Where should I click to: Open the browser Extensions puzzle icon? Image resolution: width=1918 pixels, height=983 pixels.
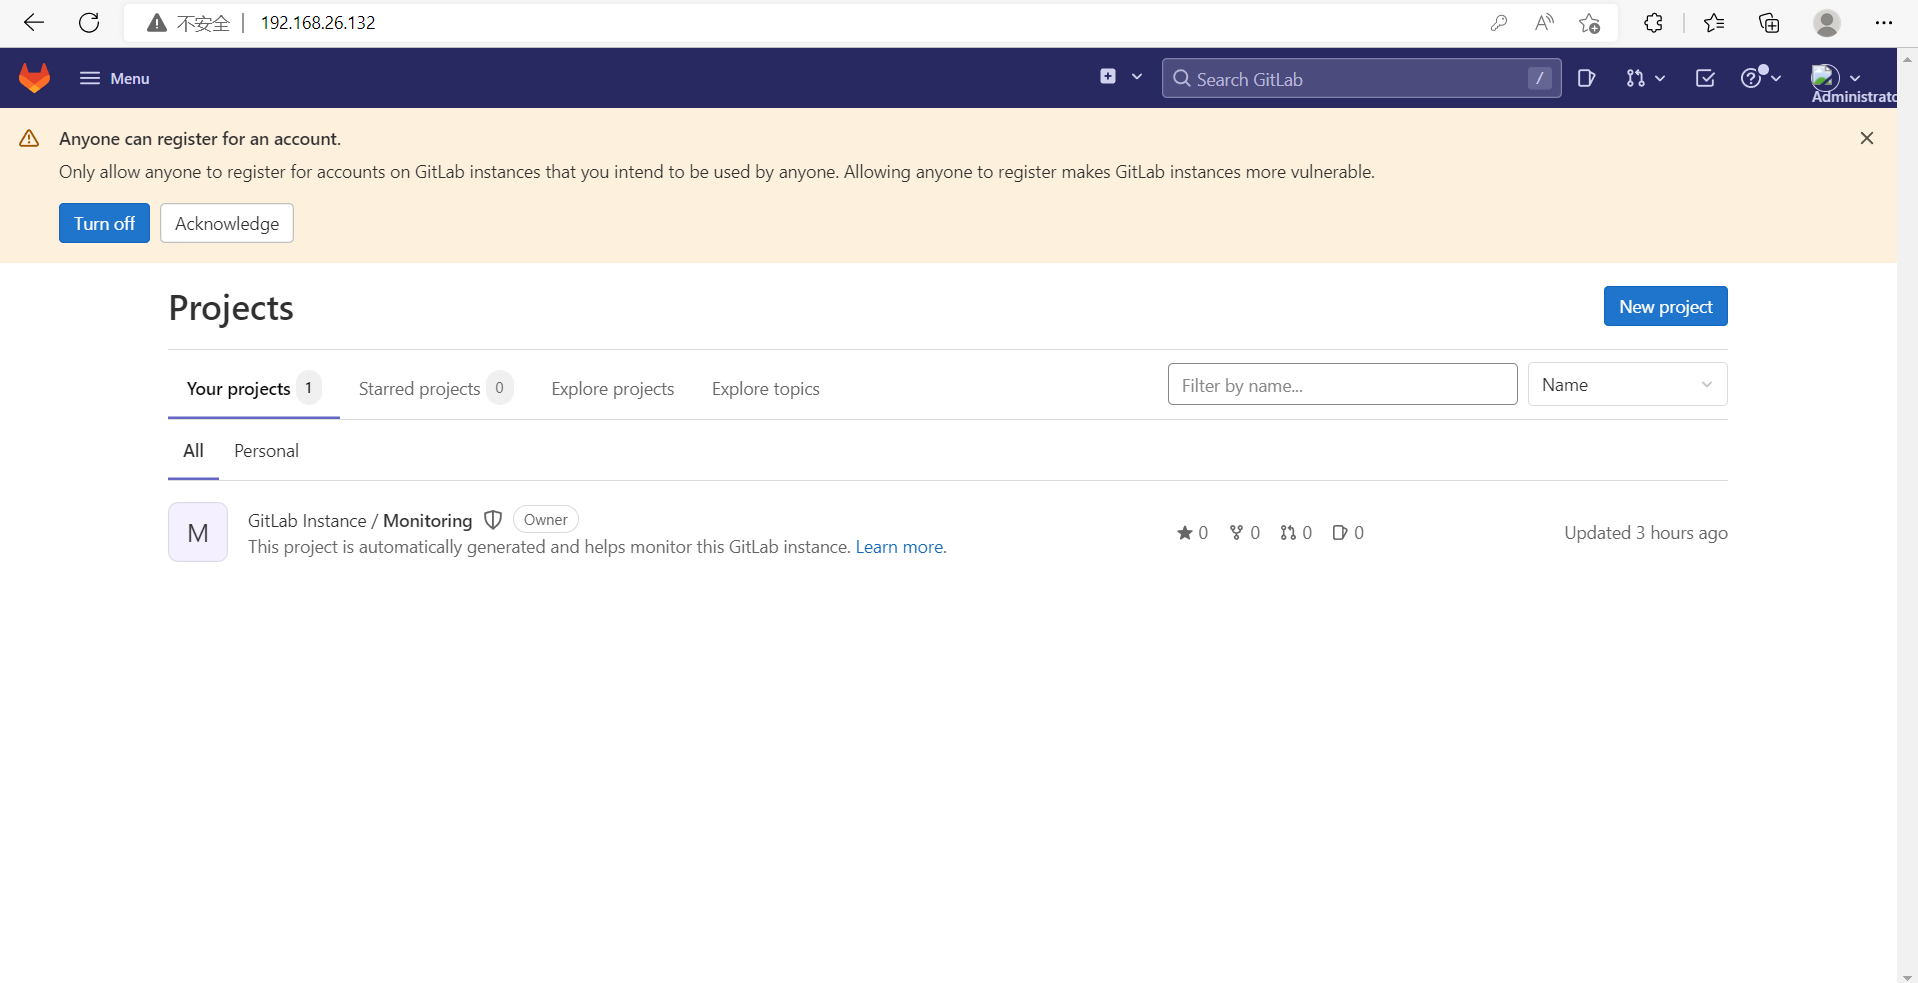click(1653, 23)
